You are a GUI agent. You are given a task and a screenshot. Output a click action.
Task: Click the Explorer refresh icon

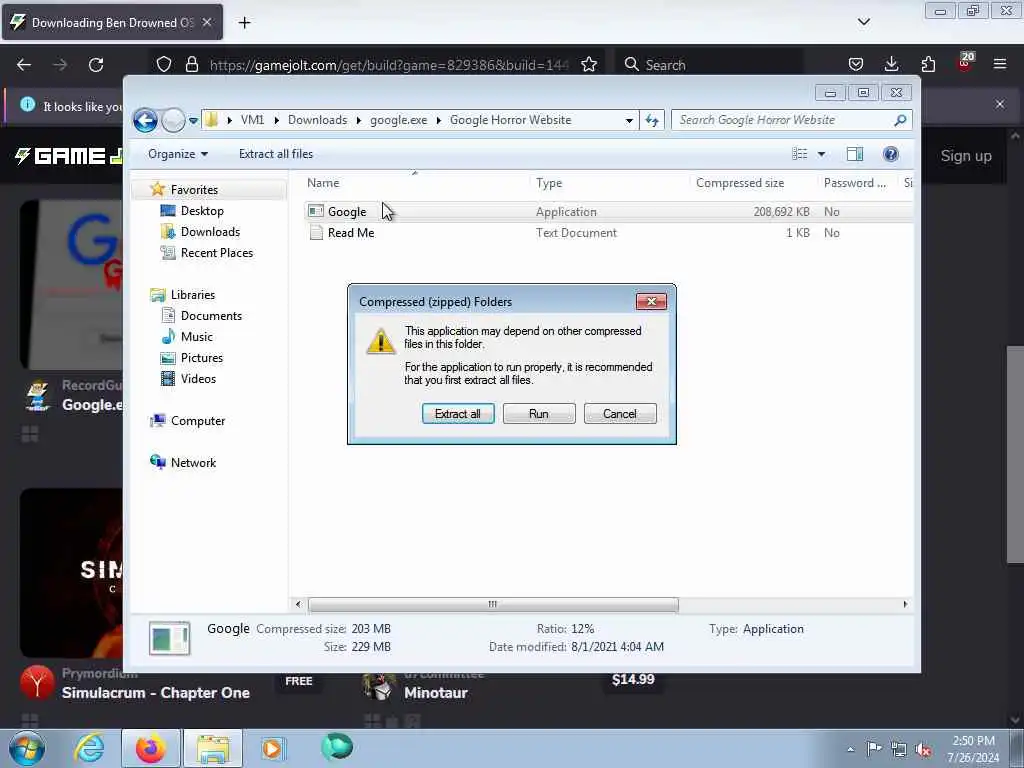coord(652,120)
